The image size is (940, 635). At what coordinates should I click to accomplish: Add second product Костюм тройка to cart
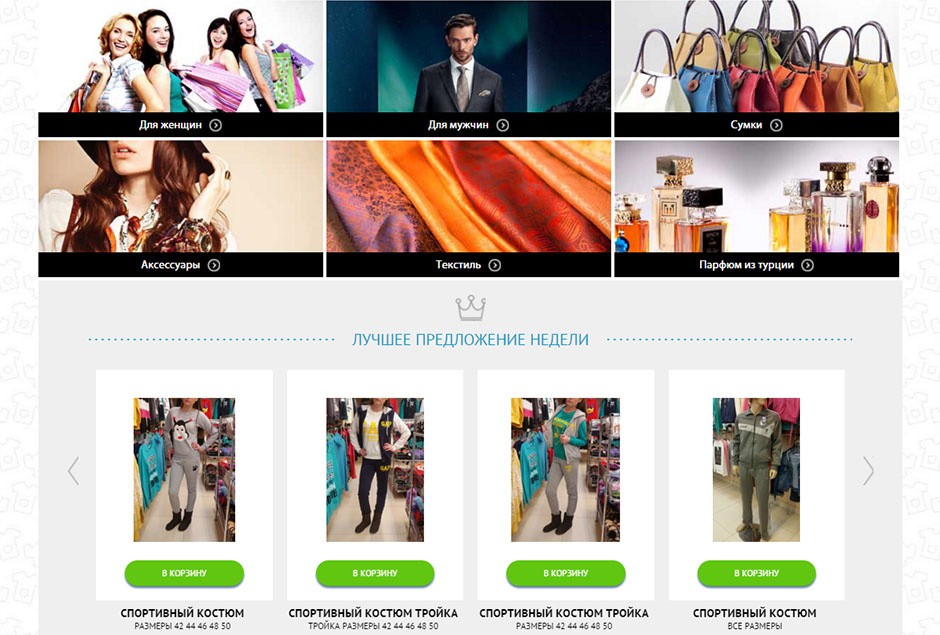pos(375,573)
